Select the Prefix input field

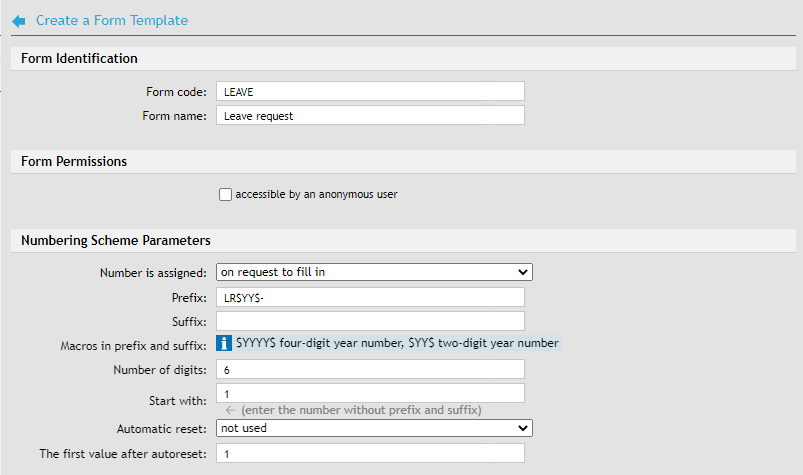370,297
